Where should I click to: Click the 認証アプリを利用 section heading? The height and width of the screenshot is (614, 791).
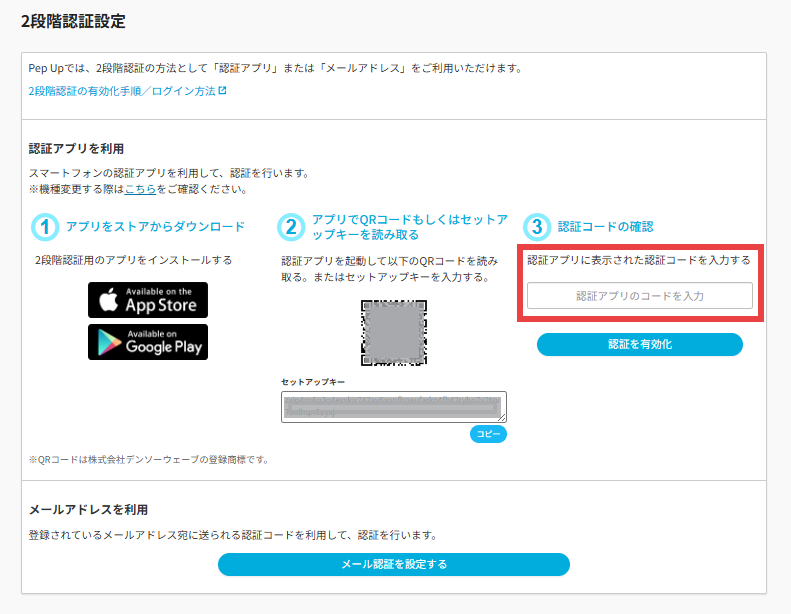76,149
